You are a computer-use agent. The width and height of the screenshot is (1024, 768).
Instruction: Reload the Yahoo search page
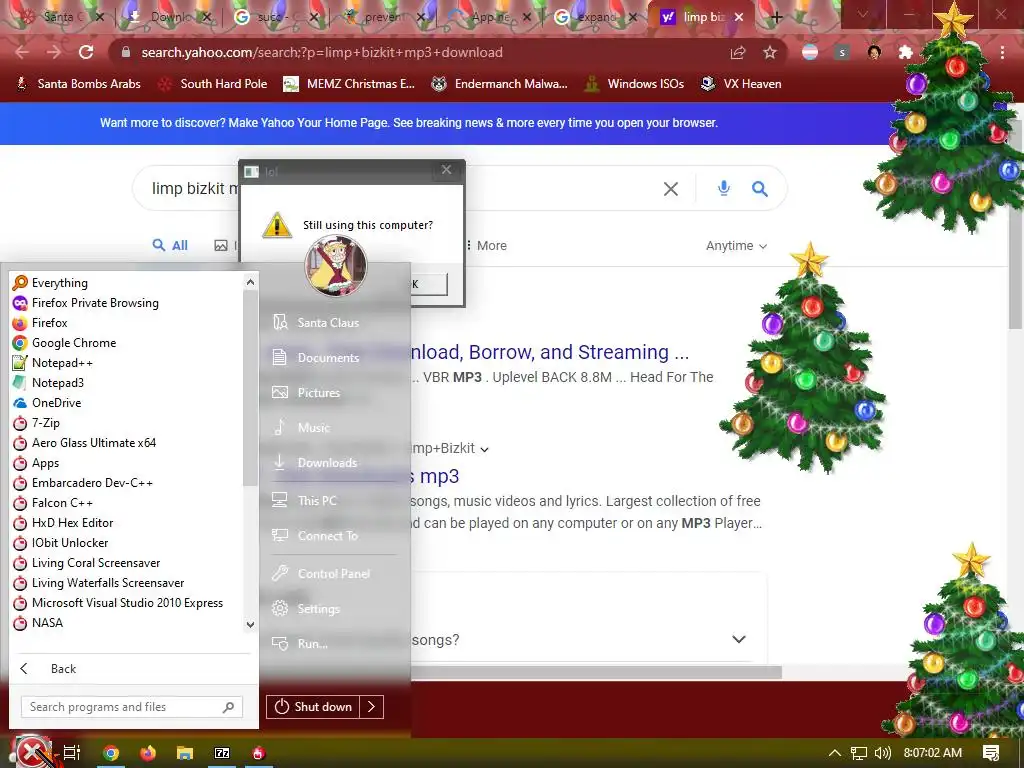pos(86,52)
